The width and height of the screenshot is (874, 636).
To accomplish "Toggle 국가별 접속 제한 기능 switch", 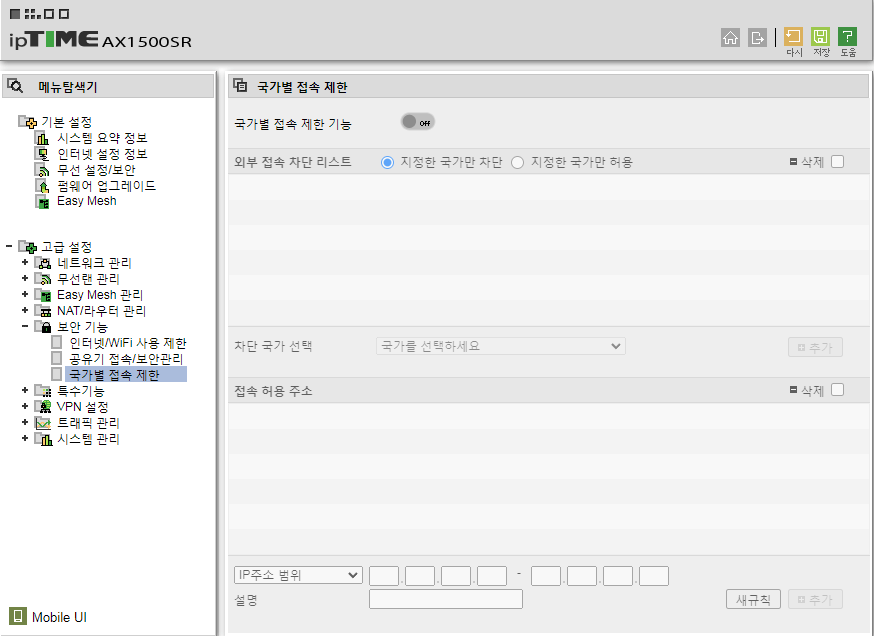I will pos(417,122).
